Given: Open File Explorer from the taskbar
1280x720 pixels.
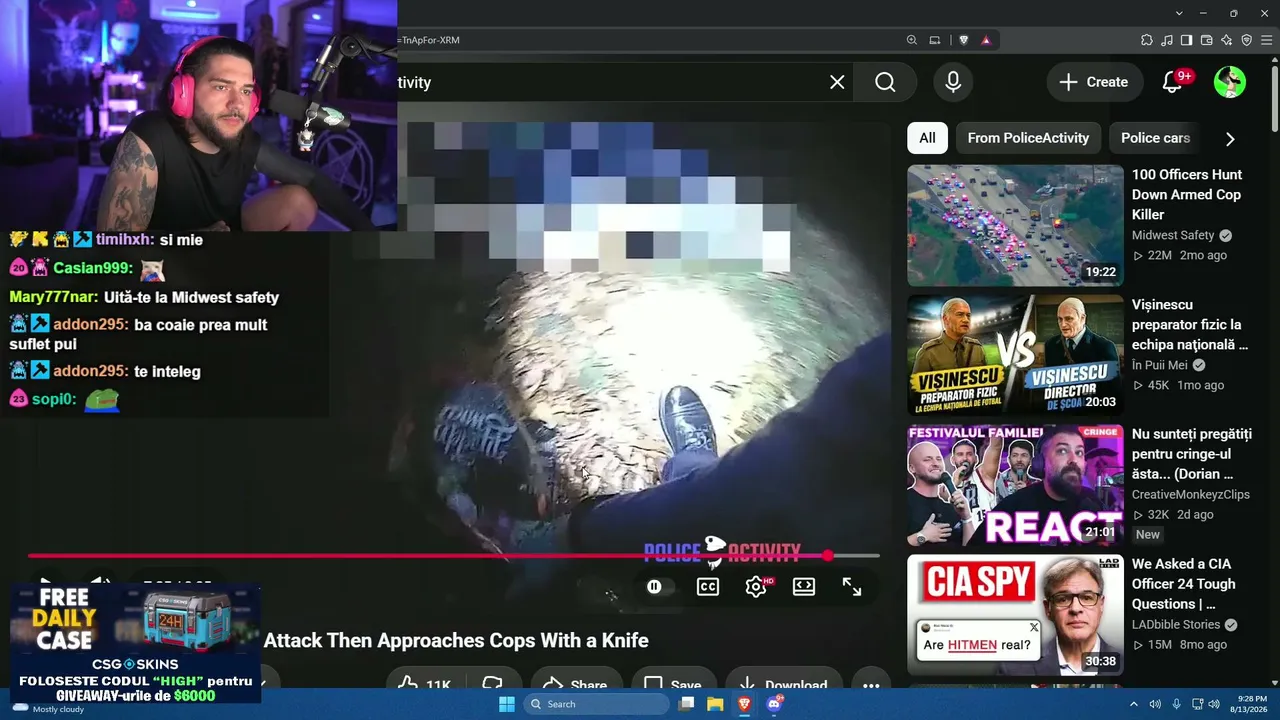Looking at the screenshot, I should [x=715, y=704].
